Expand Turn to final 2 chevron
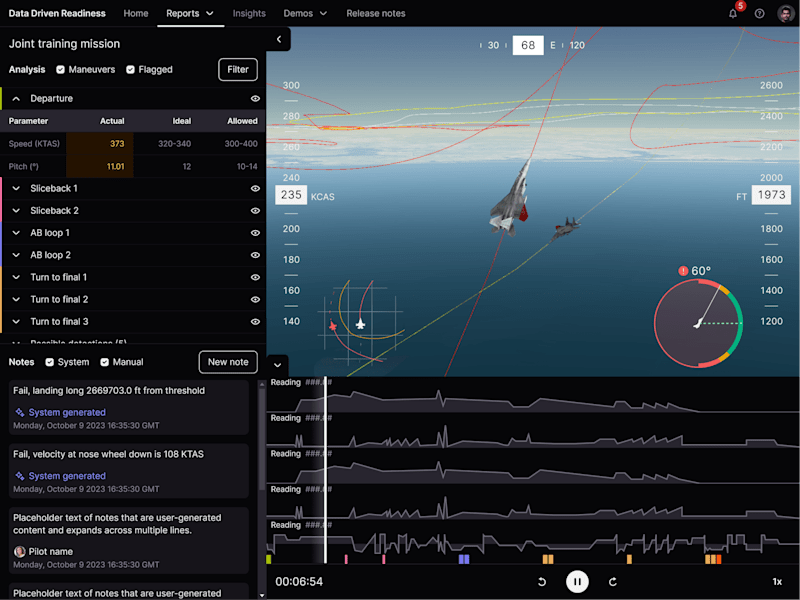This screenshot has width=800, height=600. [16, 299]
